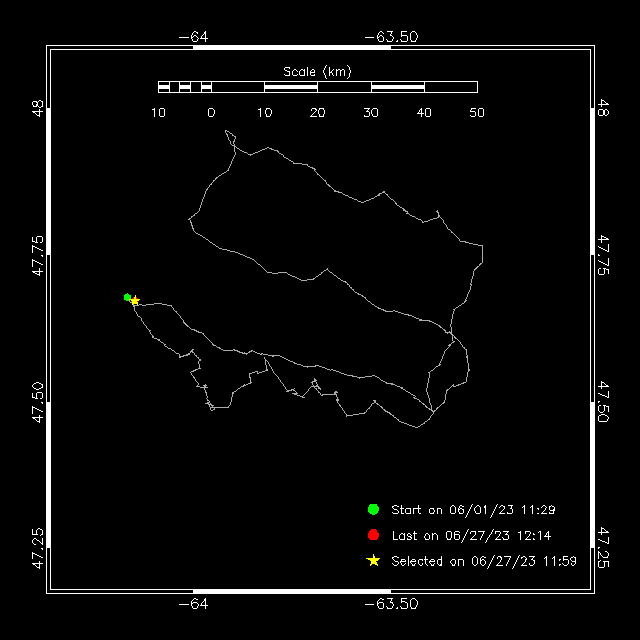Click the 50 label on the scale bar
640x640 pixels.
[x=477, y=113]
